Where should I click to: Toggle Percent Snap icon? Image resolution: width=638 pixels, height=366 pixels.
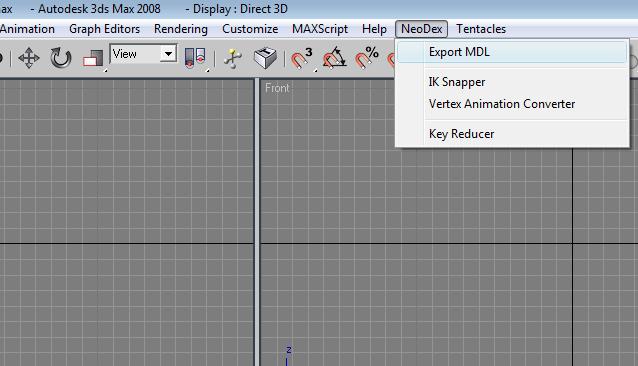367,58
